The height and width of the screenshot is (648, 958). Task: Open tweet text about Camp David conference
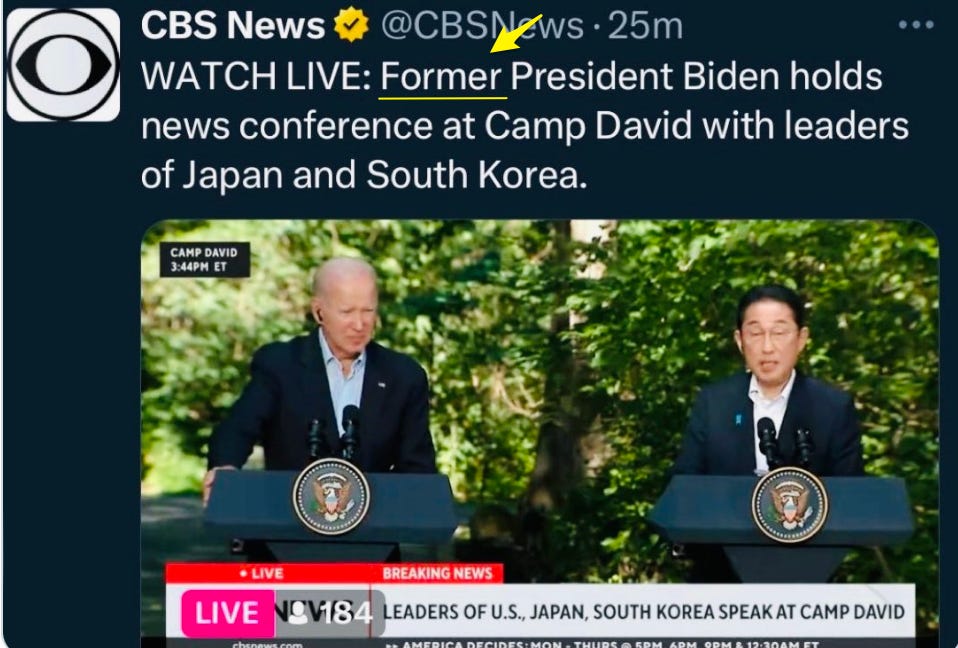coord(525,126)
